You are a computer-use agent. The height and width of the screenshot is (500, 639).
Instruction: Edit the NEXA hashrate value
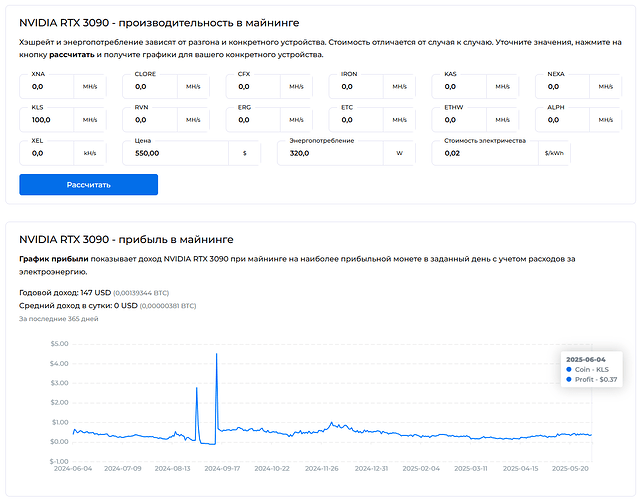(562, 86)
